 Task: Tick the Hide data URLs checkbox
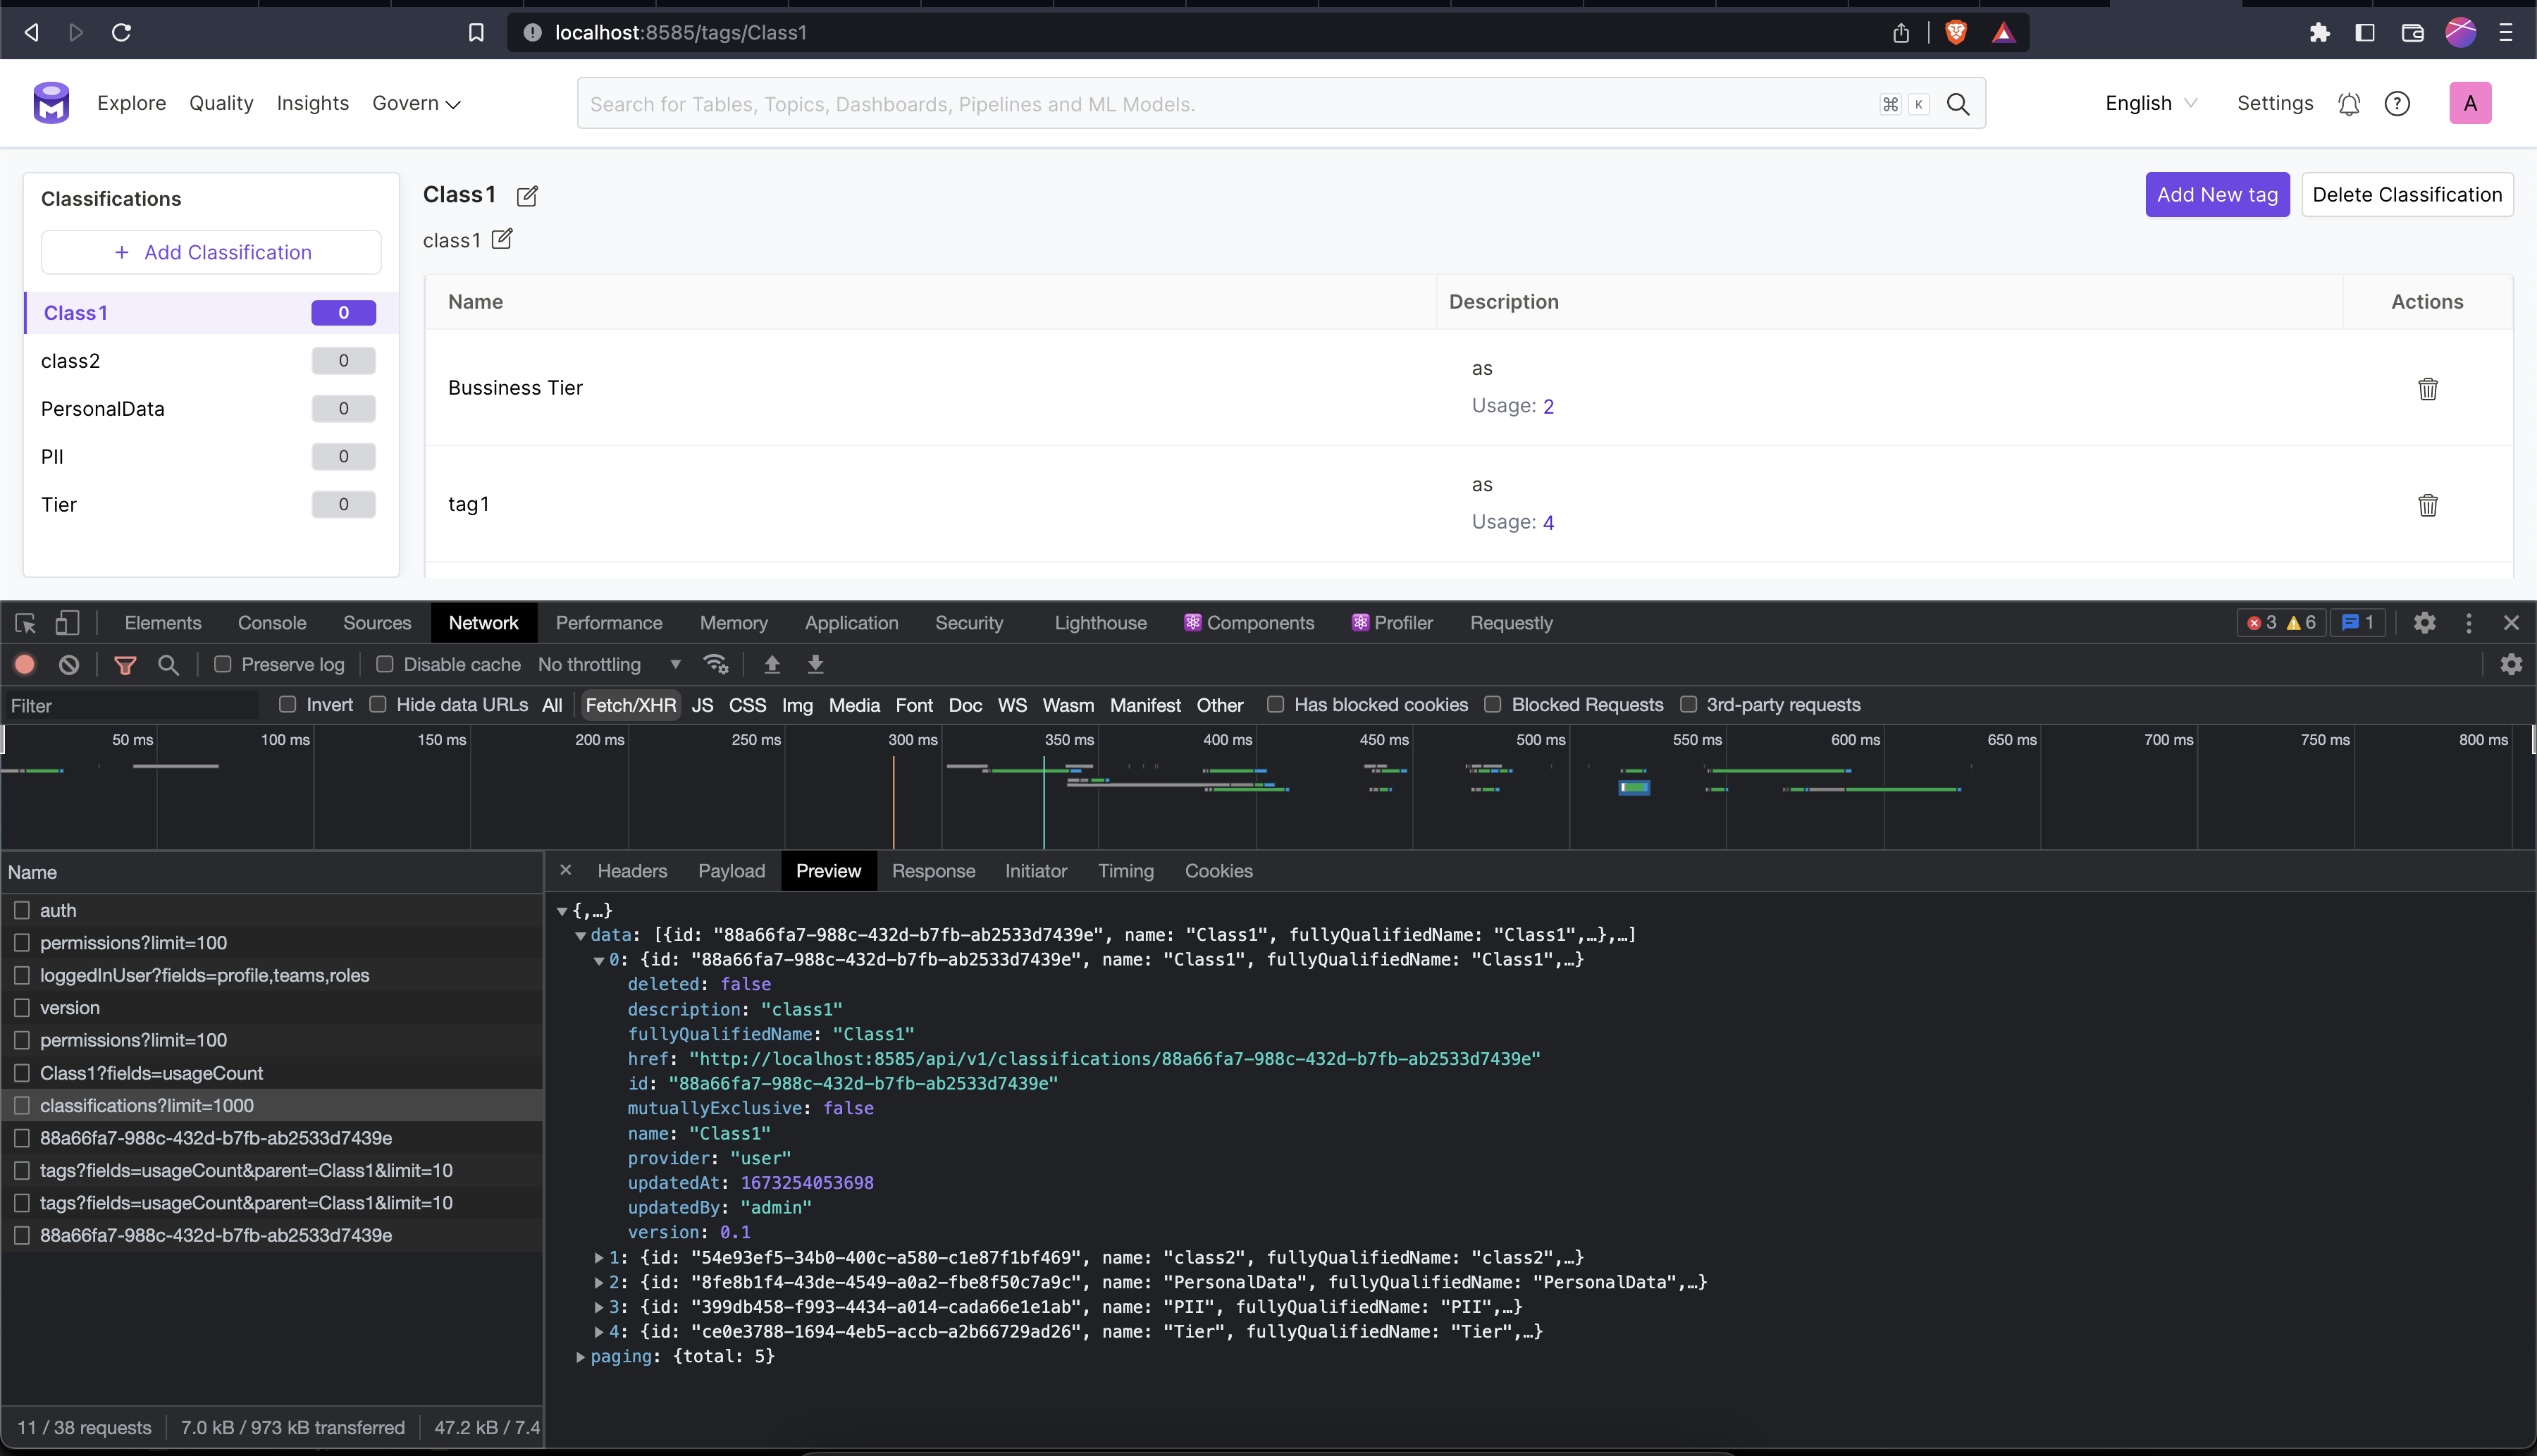[x=378, y=705]
